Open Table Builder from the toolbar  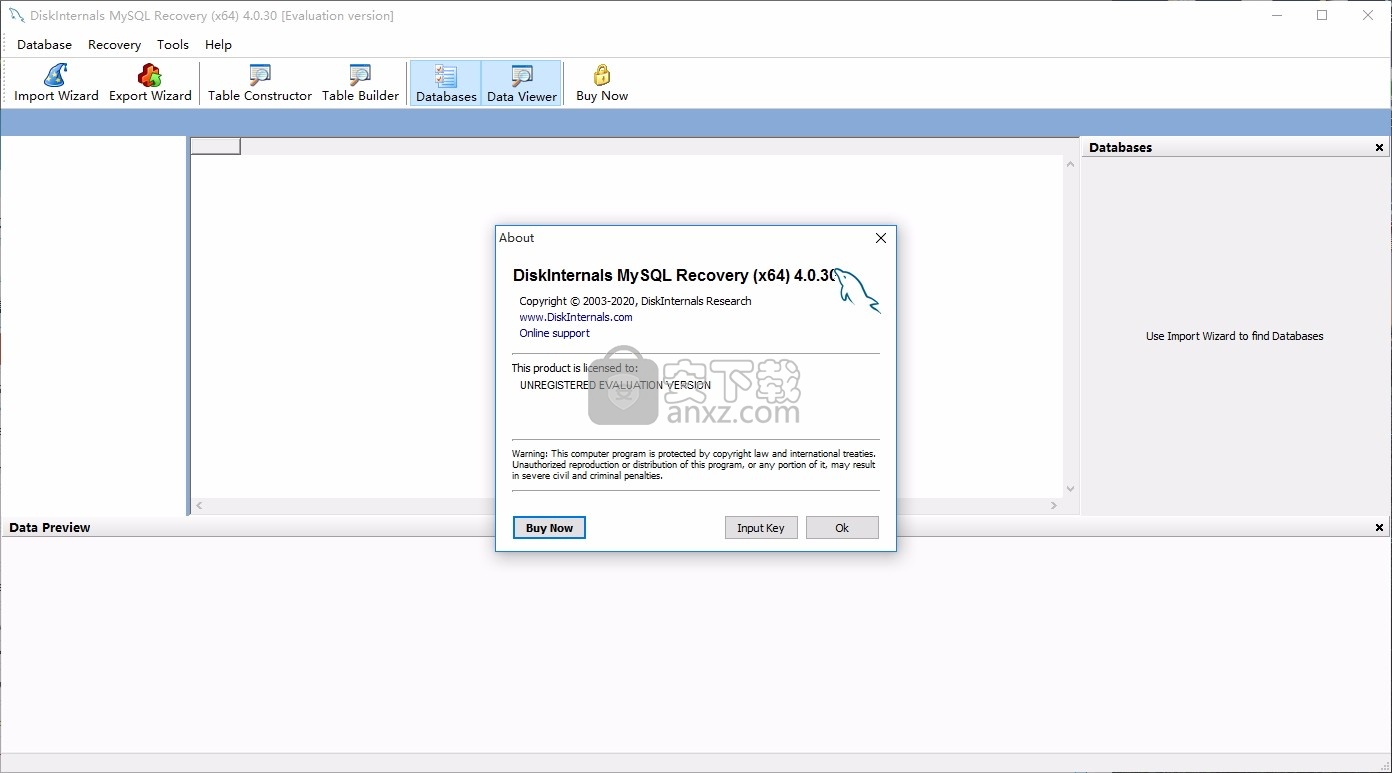click(360, 83)
